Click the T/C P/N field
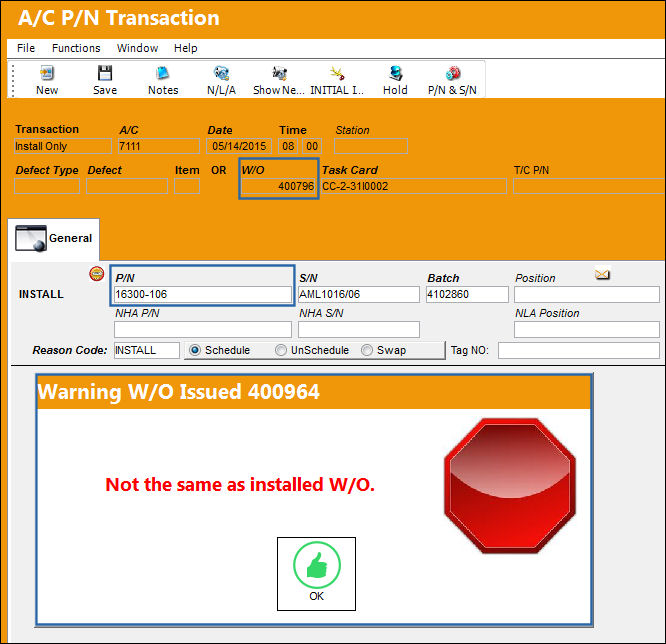 [x=589, y=186]
